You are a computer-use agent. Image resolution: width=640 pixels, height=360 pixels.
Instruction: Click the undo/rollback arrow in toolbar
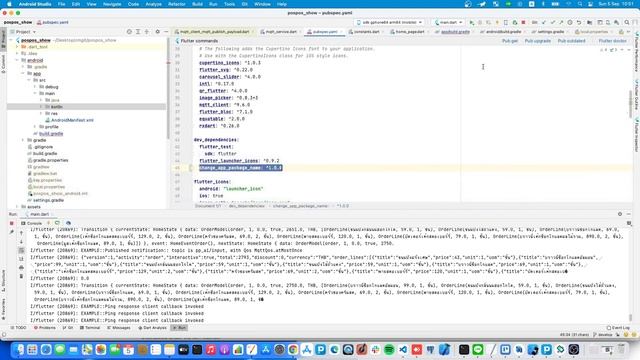[579, 22]
